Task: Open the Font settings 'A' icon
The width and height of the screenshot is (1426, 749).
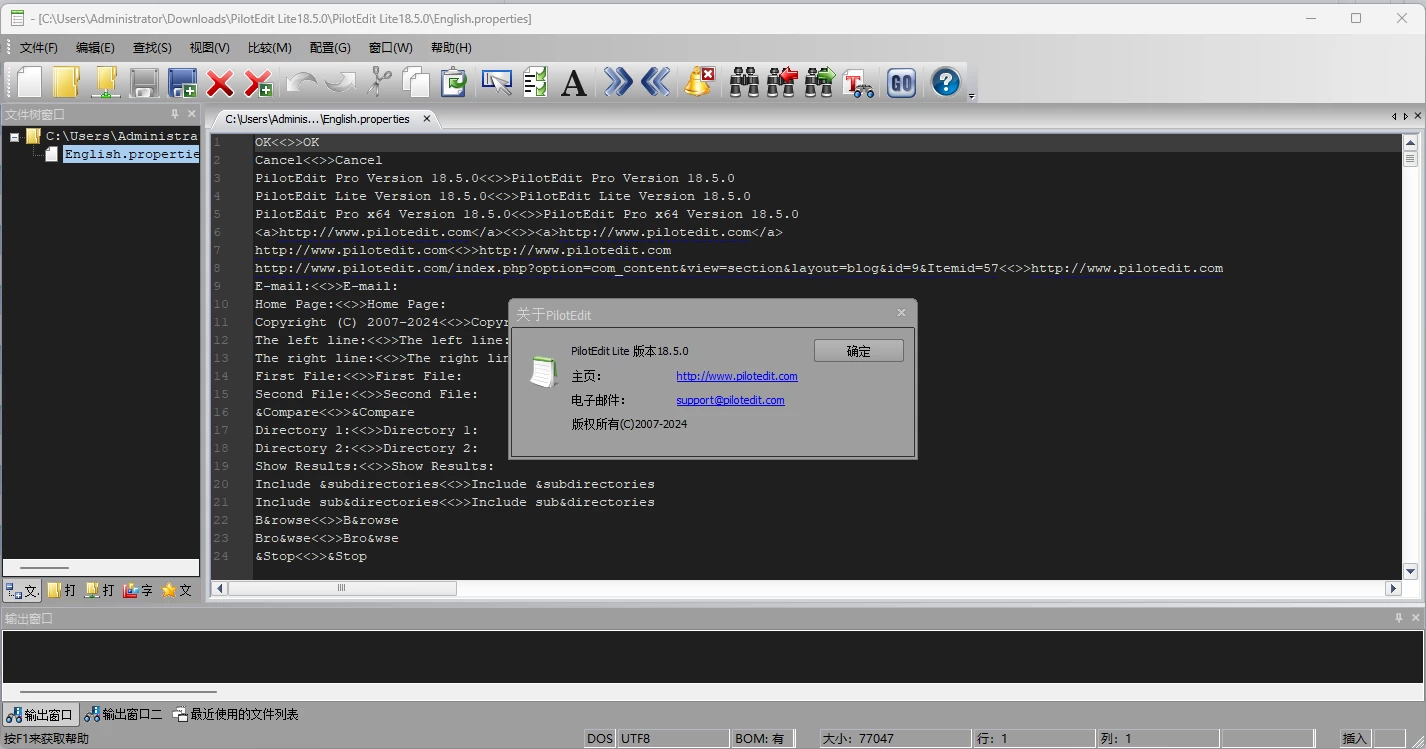Action: (573, 82)
